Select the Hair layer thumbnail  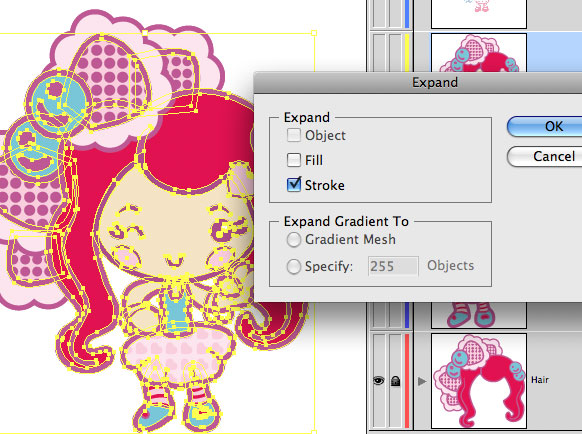pos(479,381)
